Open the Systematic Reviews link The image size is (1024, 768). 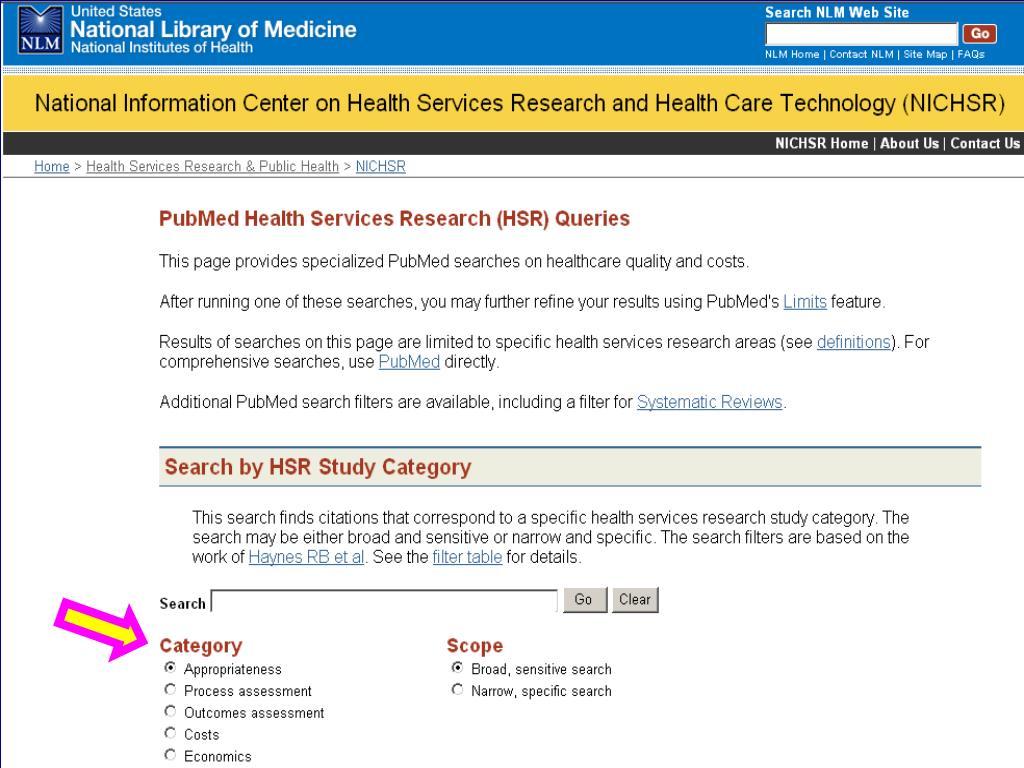(709, 402)
